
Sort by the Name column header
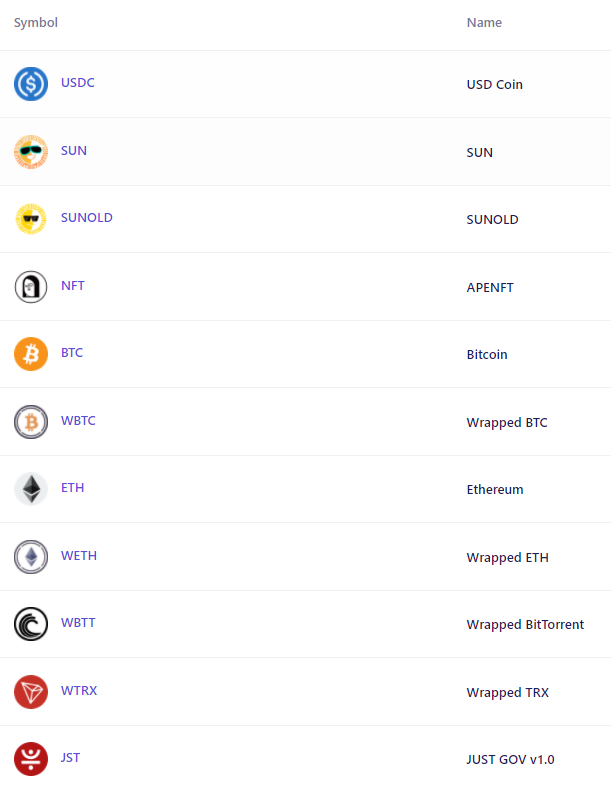(x=484, y=23)
